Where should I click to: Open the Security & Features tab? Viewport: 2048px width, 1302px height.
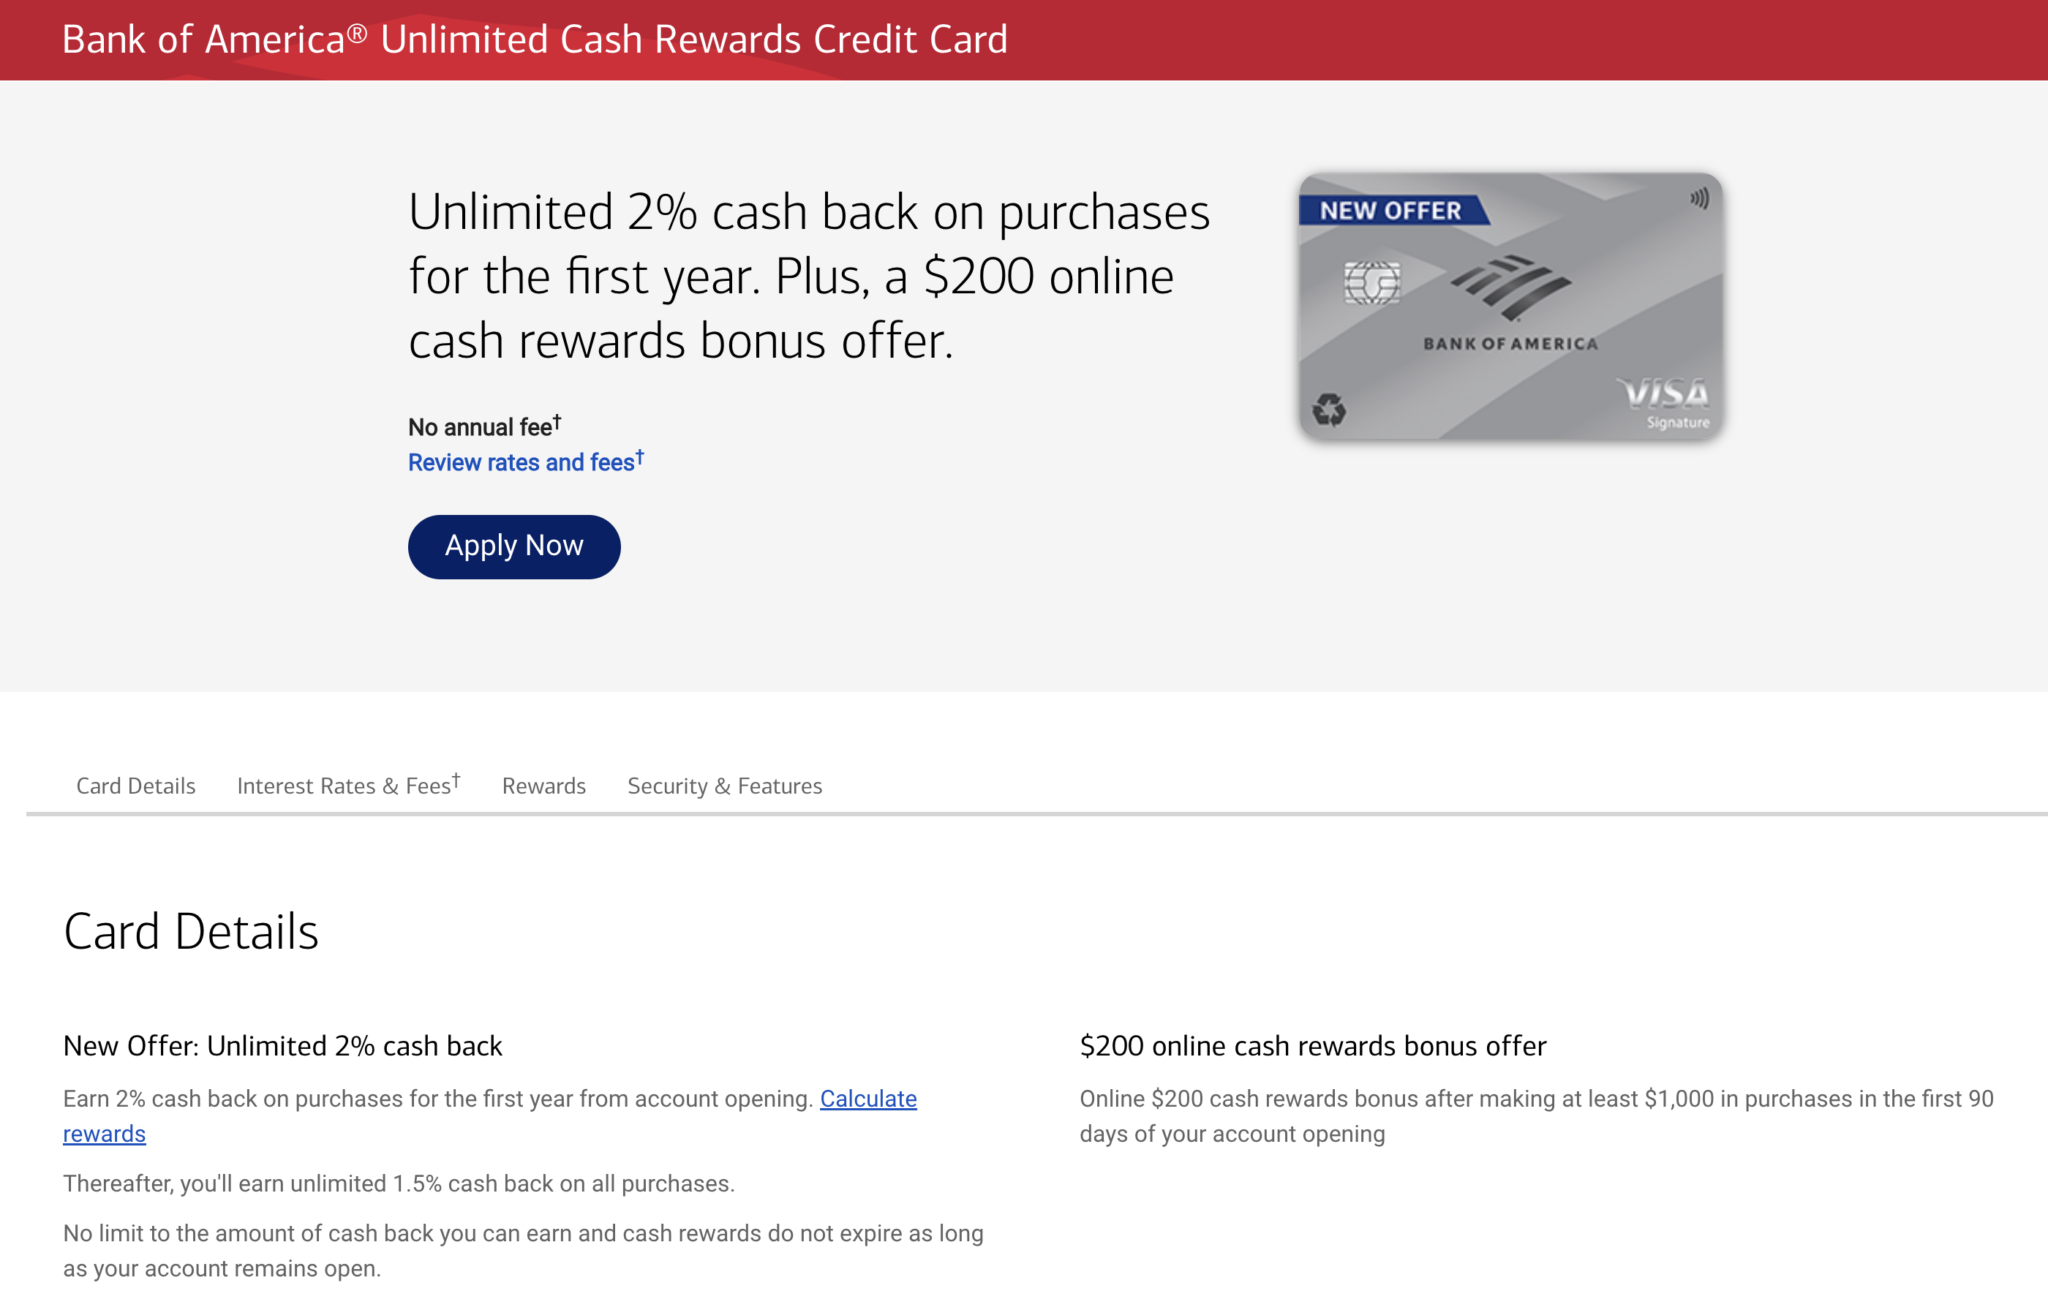pos(724,786)
